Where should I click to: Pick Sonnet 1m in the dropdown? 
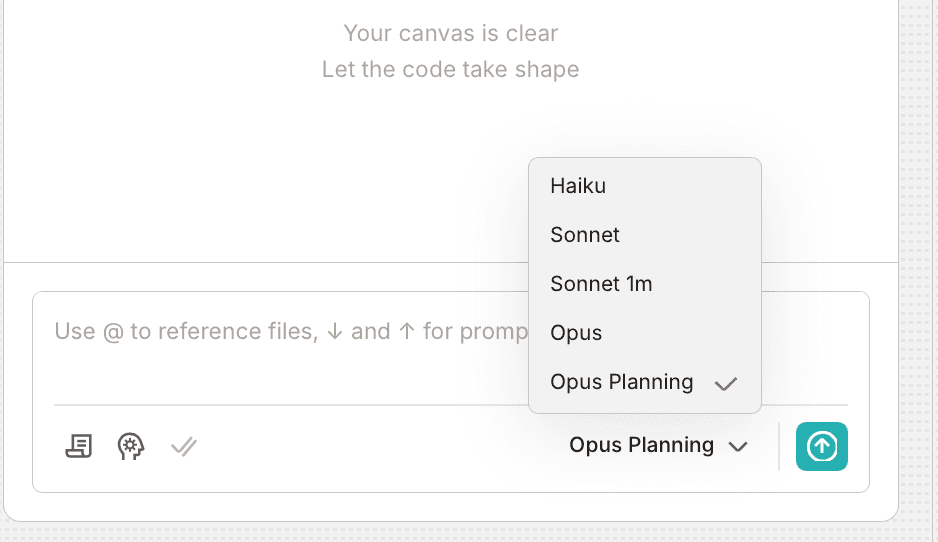click(x=601, y=284)
